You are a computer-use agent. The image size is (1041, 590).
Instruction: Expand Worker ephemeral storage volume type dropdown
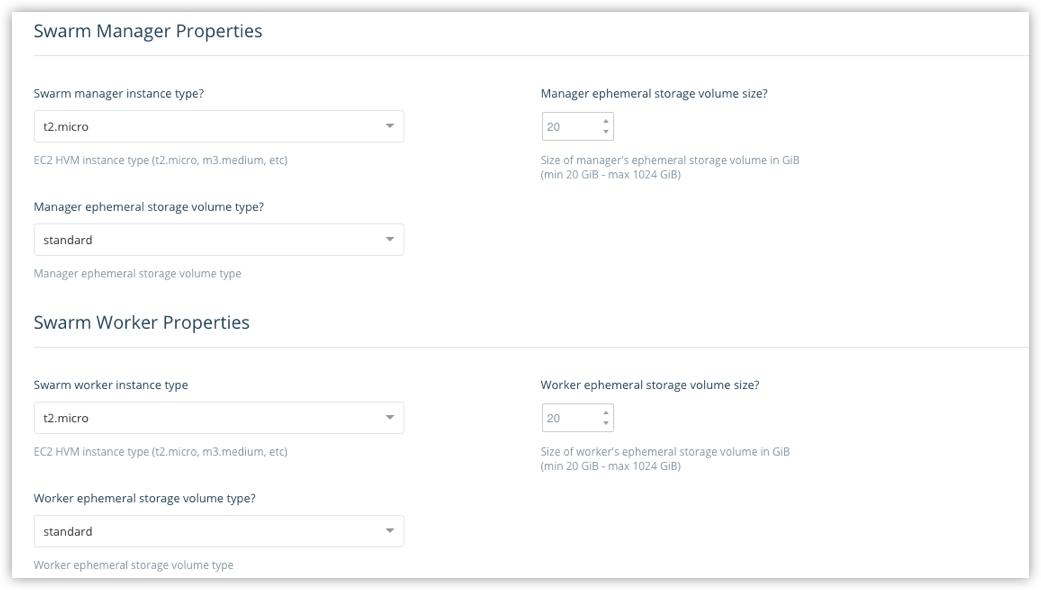click(218, 531)
